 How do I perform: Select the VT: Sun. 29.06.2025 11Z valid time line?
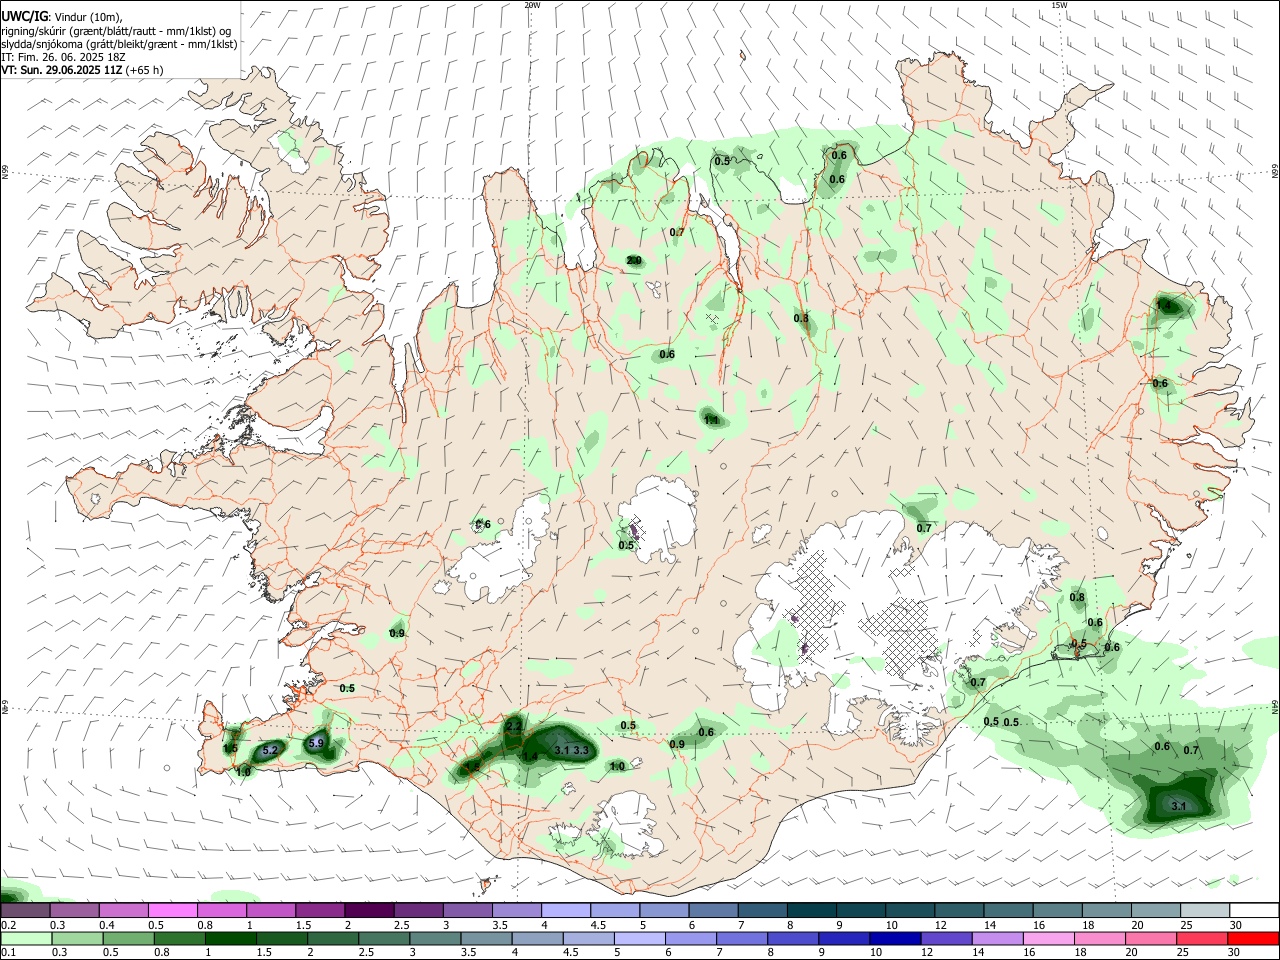point(83,70)
